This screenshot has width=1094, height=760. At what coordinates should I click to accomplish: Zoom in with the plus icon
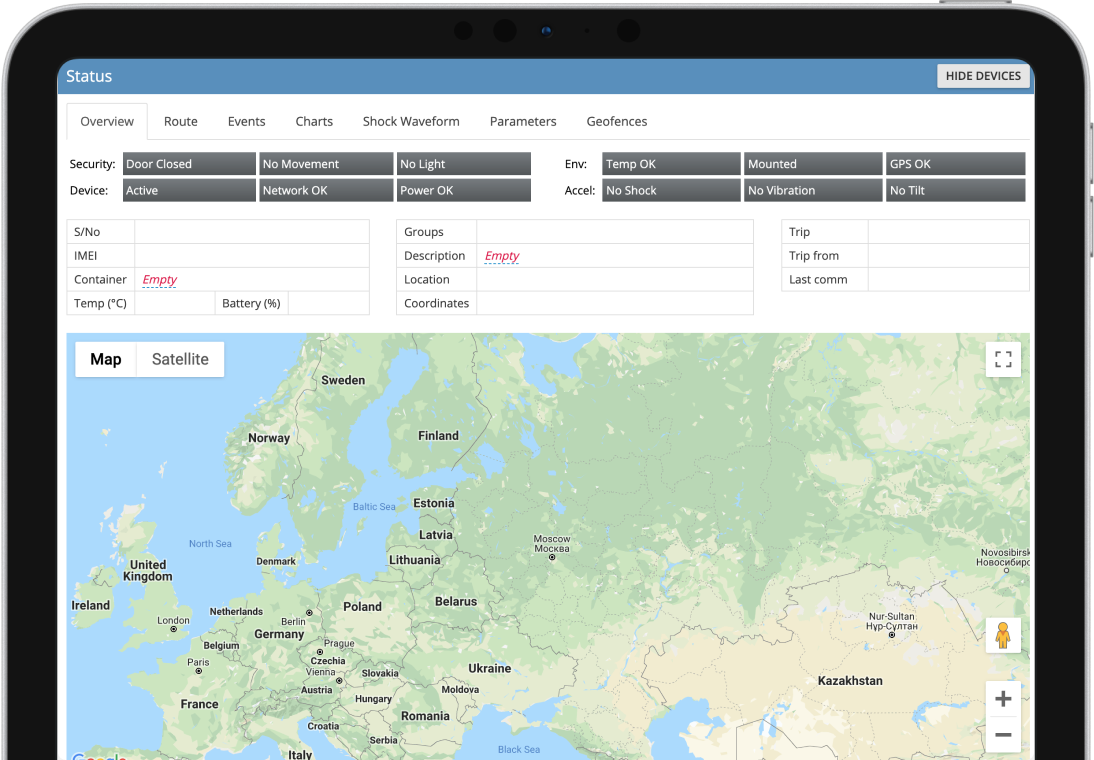pos(1003,699)
